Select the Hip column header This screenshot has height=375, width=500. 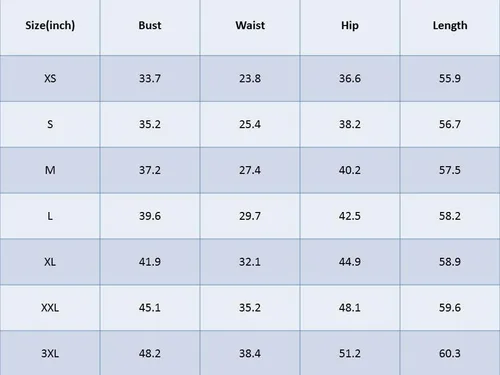[x=350, y=25]
